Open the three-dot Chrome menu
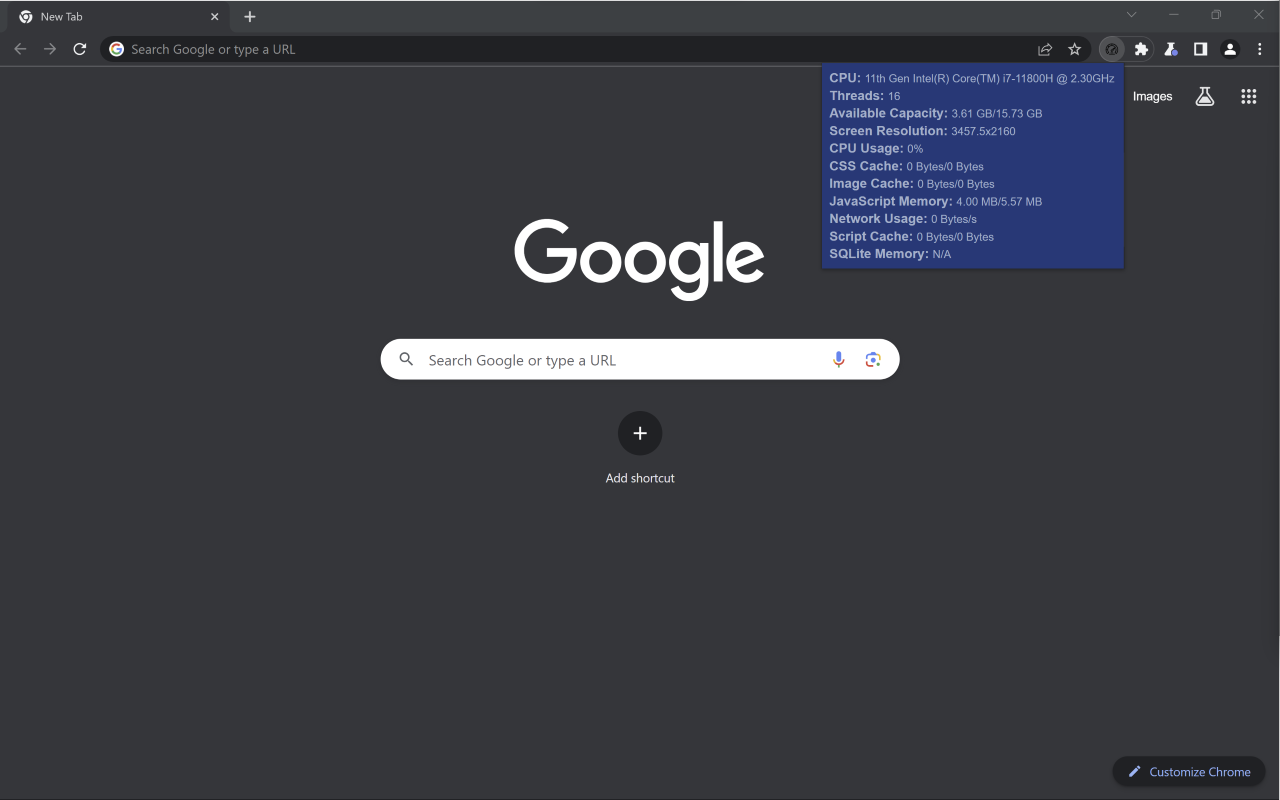Screen dimensions: 1280x800 click(x=1259, y=48)
